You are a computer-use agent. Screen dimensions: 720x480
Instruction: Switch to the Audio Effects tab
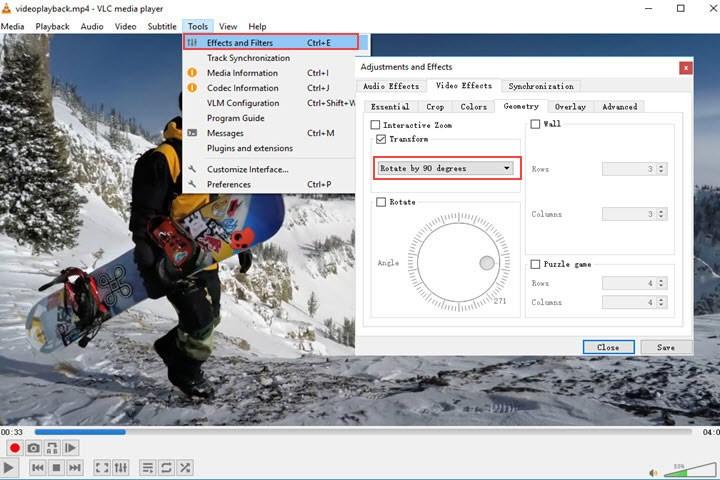391,86
